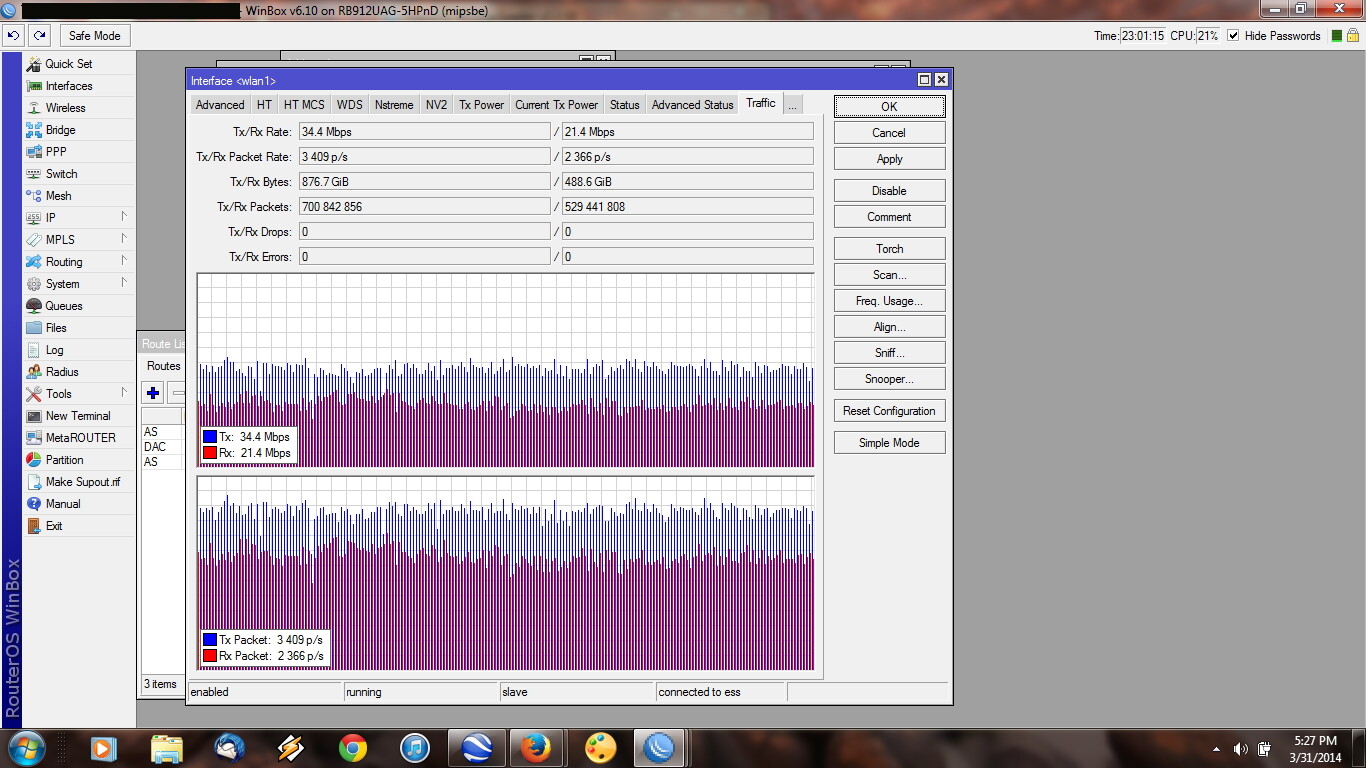Open the Bridge sidebar item
This screenshot has height=768, width=1366.
coord(60,130)
